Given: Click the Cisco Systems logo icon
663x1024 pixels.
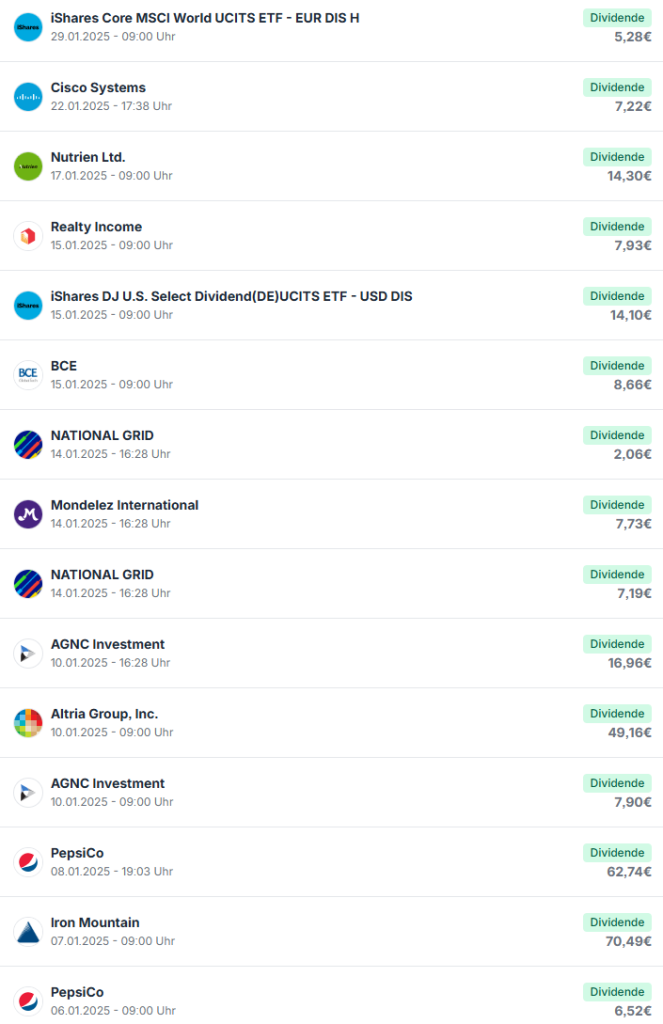Looking at the screenshot, I should [x=28, y=96].
